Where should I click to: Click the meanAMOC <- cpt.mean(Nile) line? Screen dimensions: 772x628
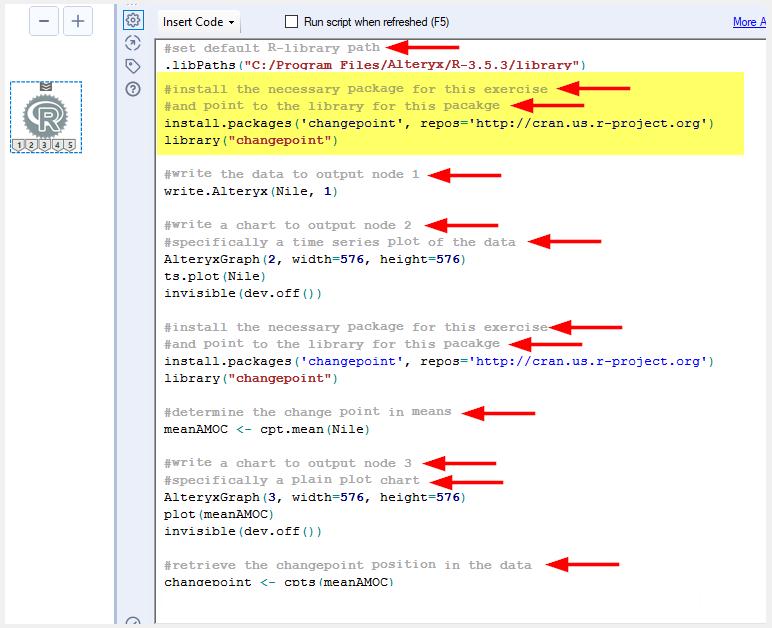coord(266,429)
